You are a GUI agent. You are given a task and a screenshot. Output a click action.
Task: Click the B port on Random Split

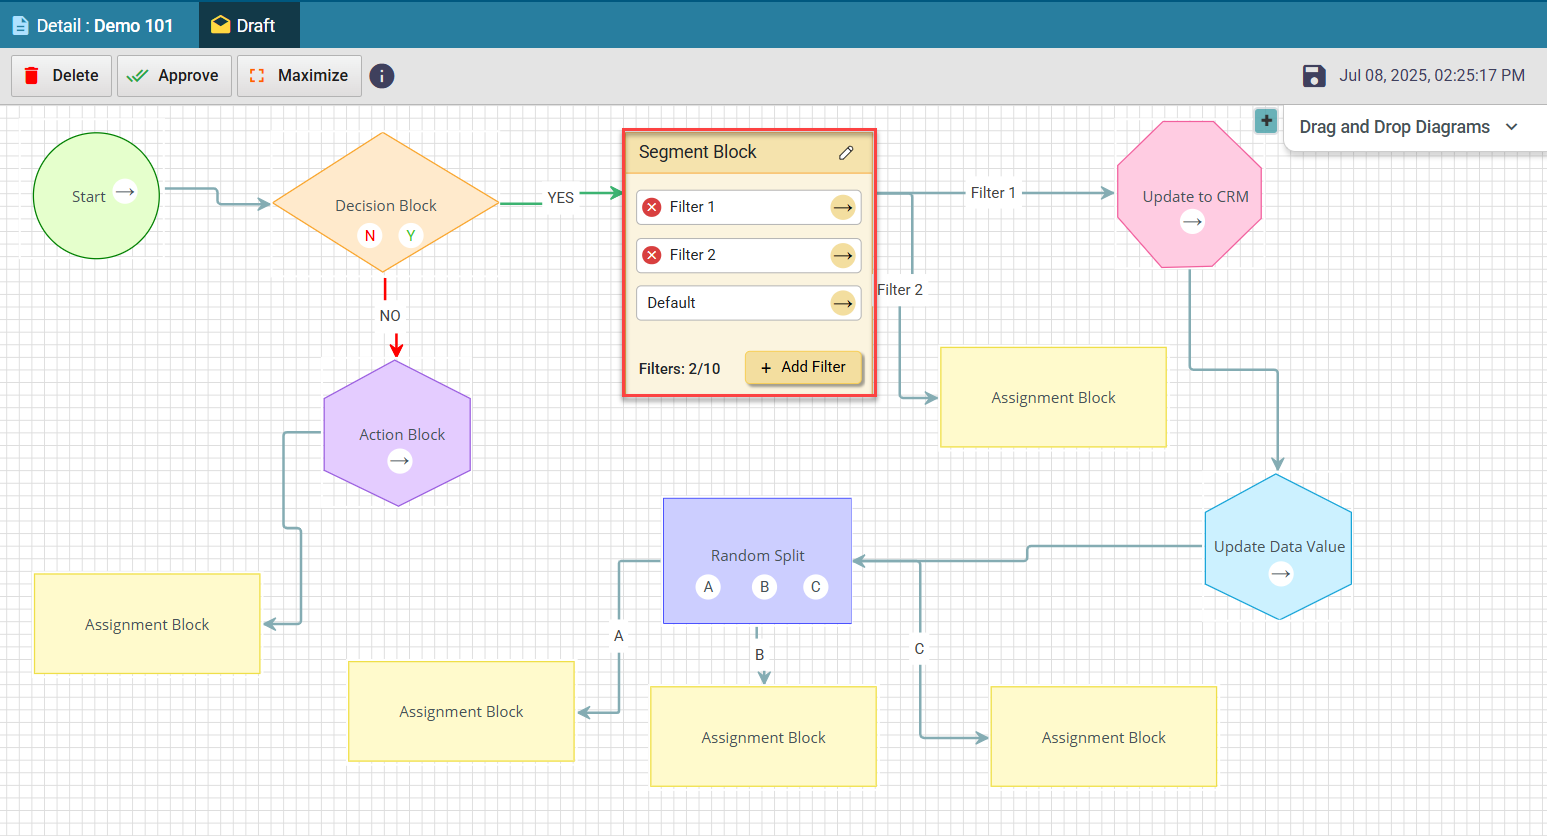pos(764,587)
